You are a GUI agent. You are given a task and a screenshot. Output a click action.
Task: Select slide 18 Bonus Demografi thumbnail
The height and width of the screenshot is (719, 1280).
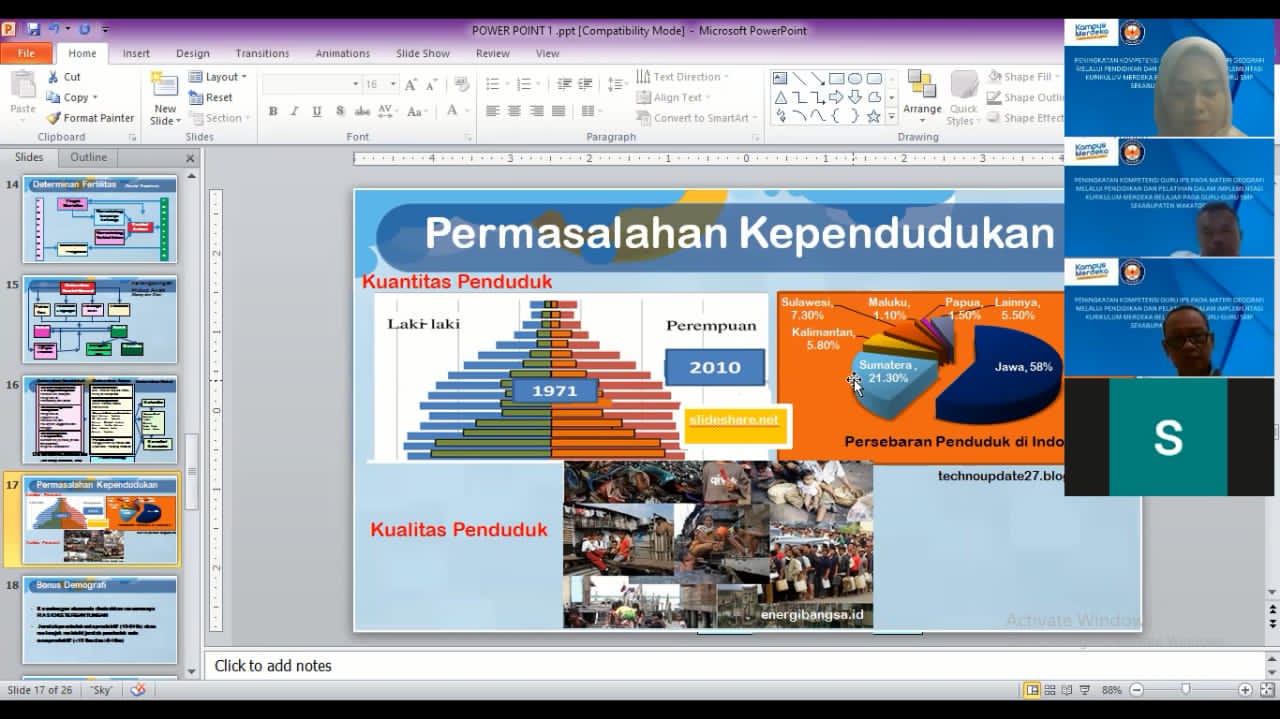tap(100, 620)
